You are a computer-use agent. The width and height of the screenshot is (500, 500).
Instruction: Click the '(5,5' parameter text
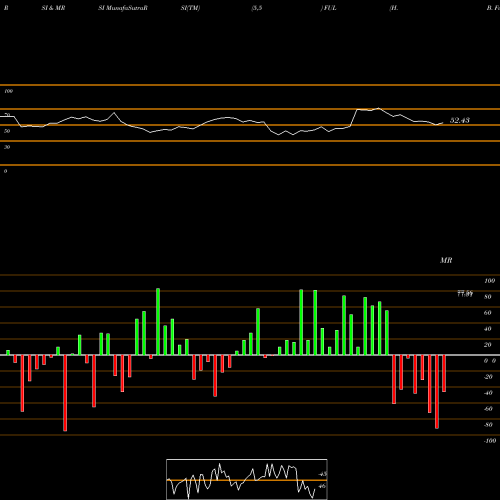click(257, 8)
